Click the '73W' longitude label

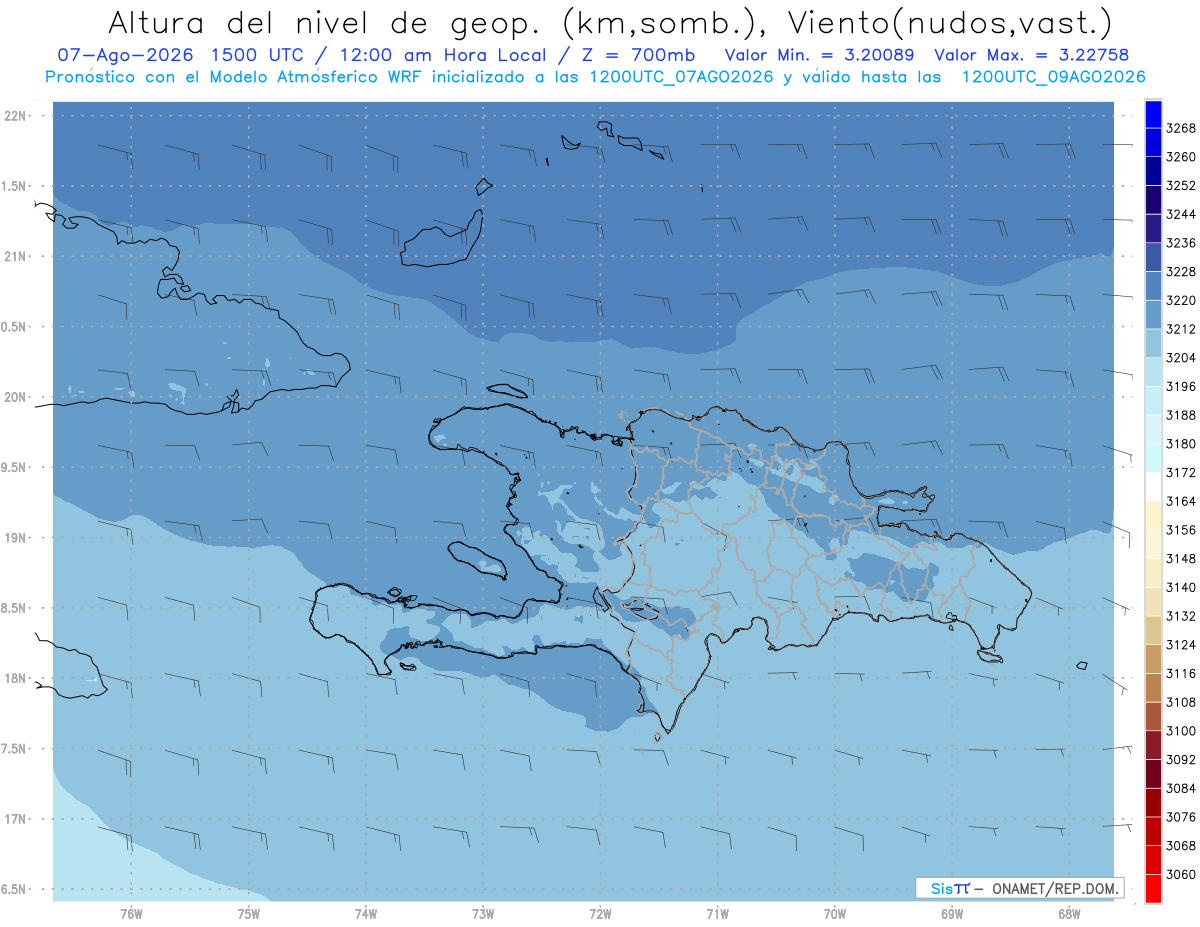[483, 913]
